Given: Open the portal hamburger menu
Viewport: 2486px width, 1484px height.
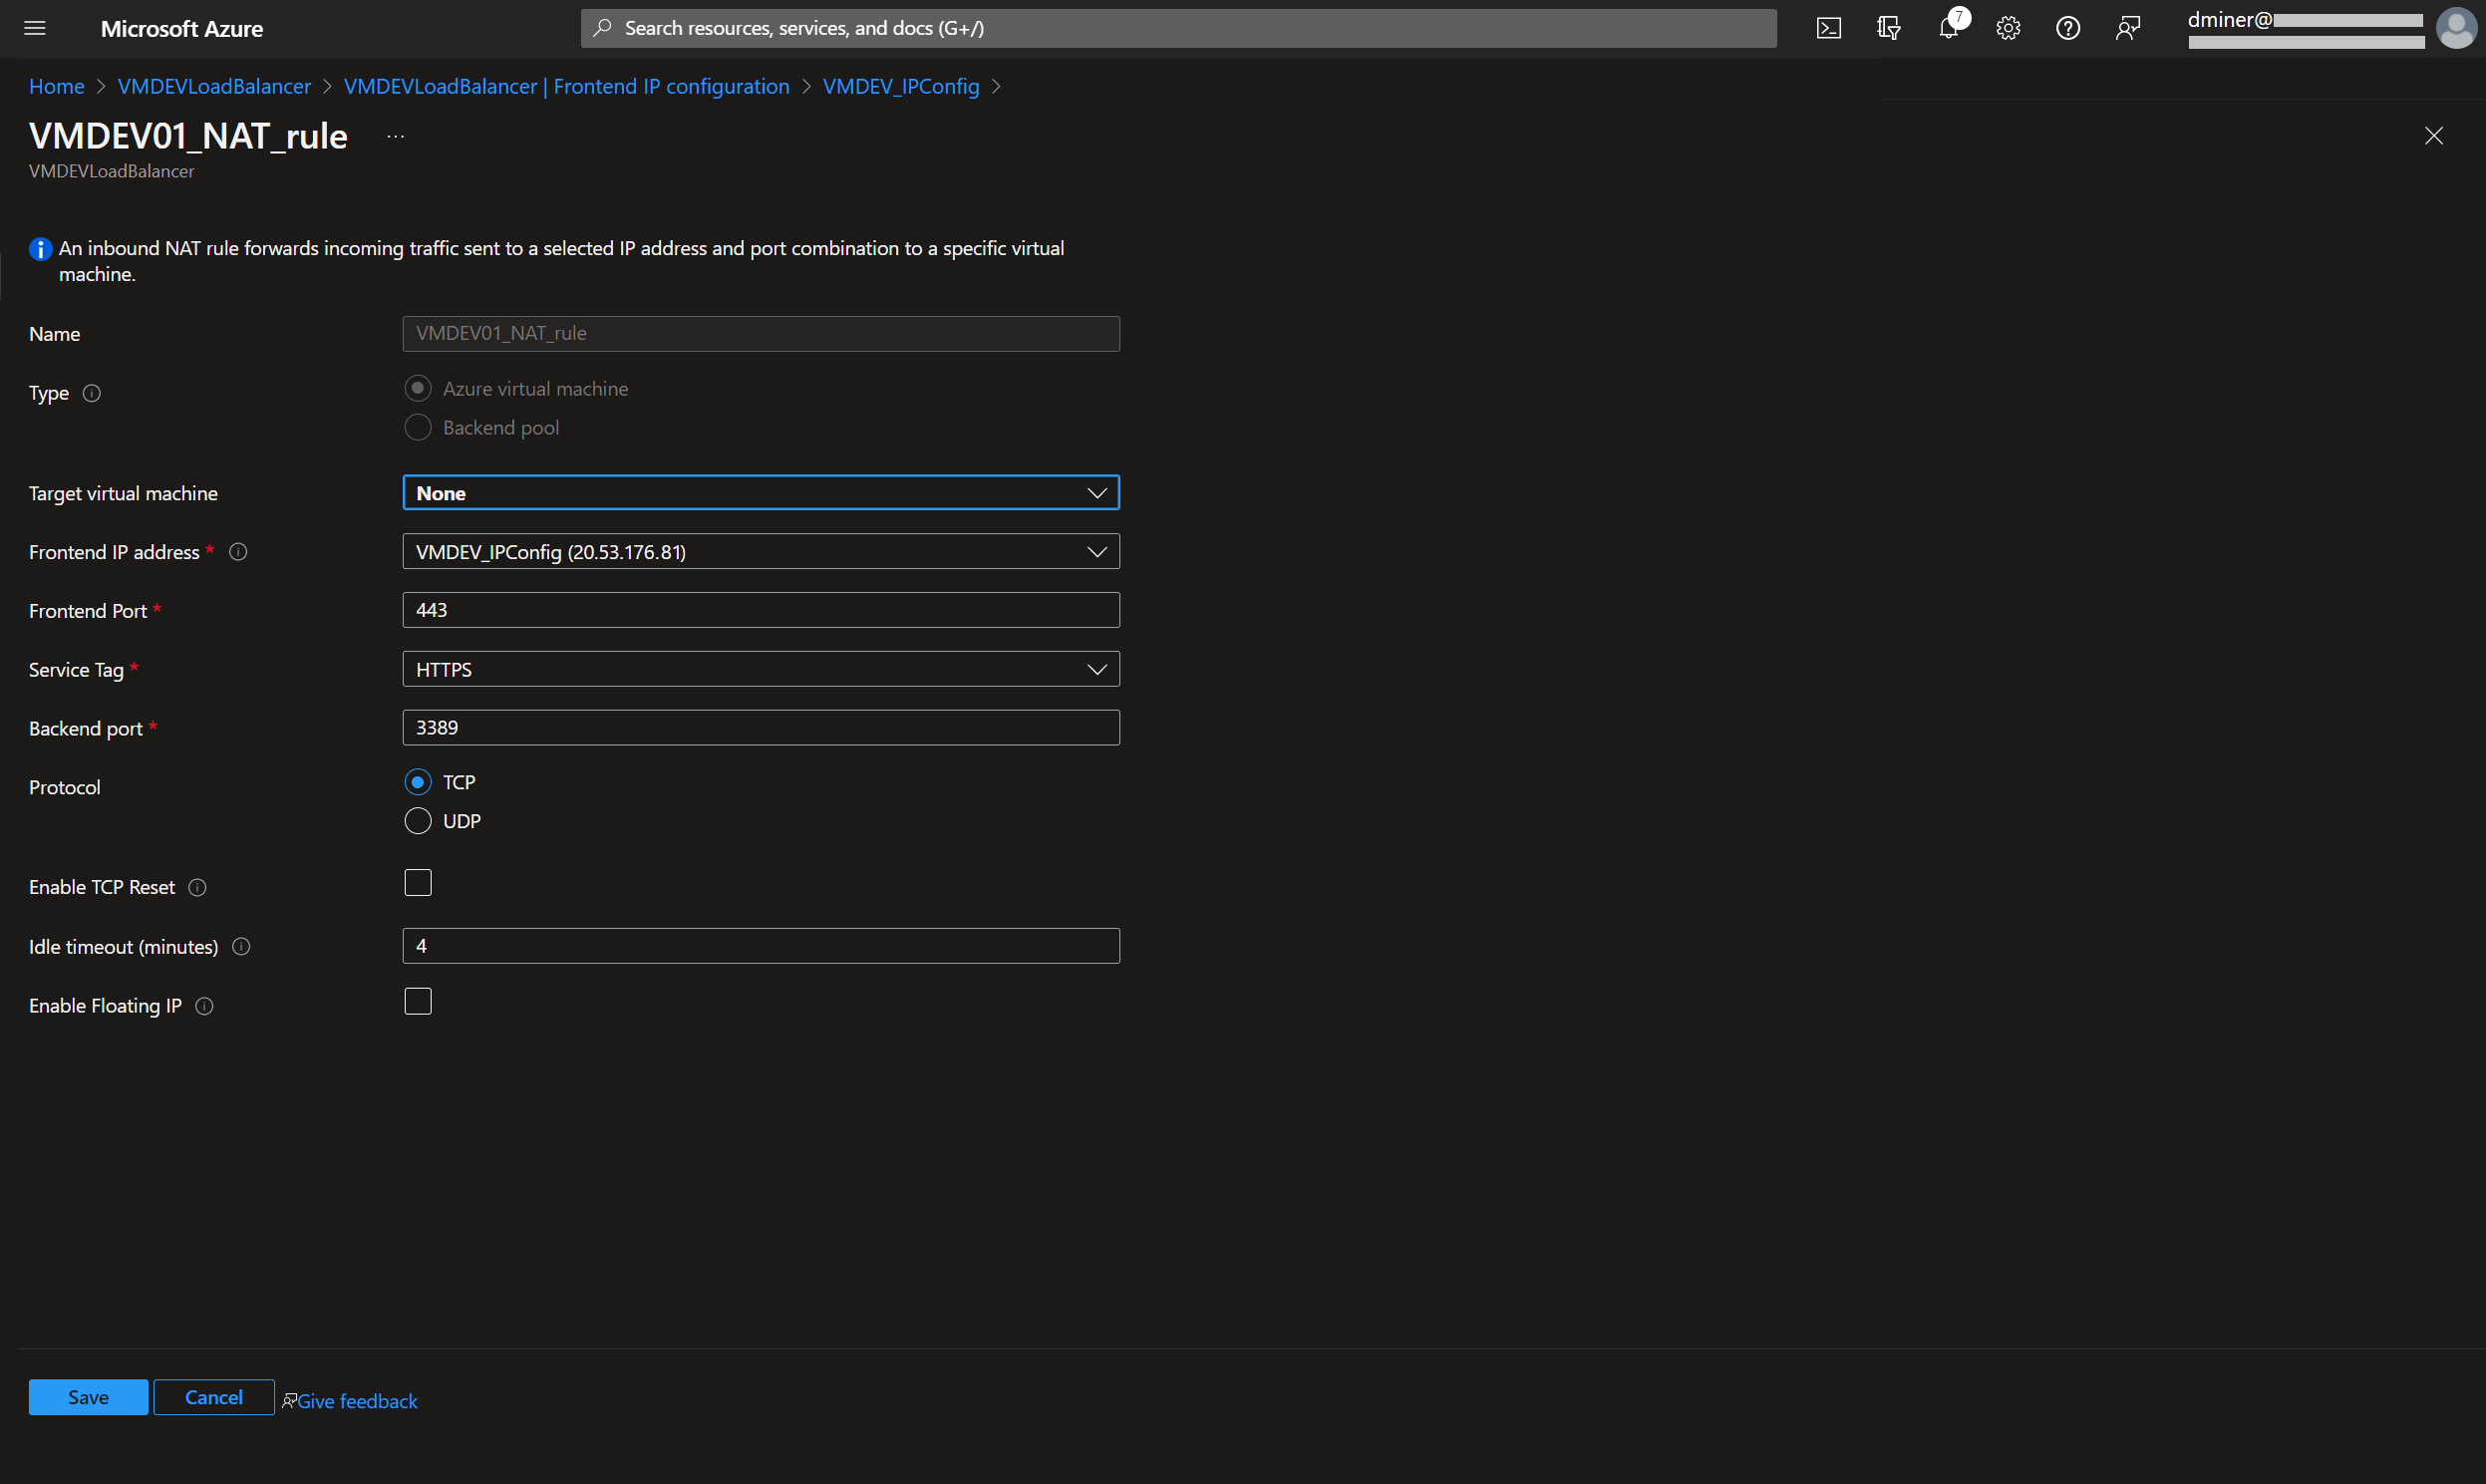Looking at the screenshot, I should [35, 28].
